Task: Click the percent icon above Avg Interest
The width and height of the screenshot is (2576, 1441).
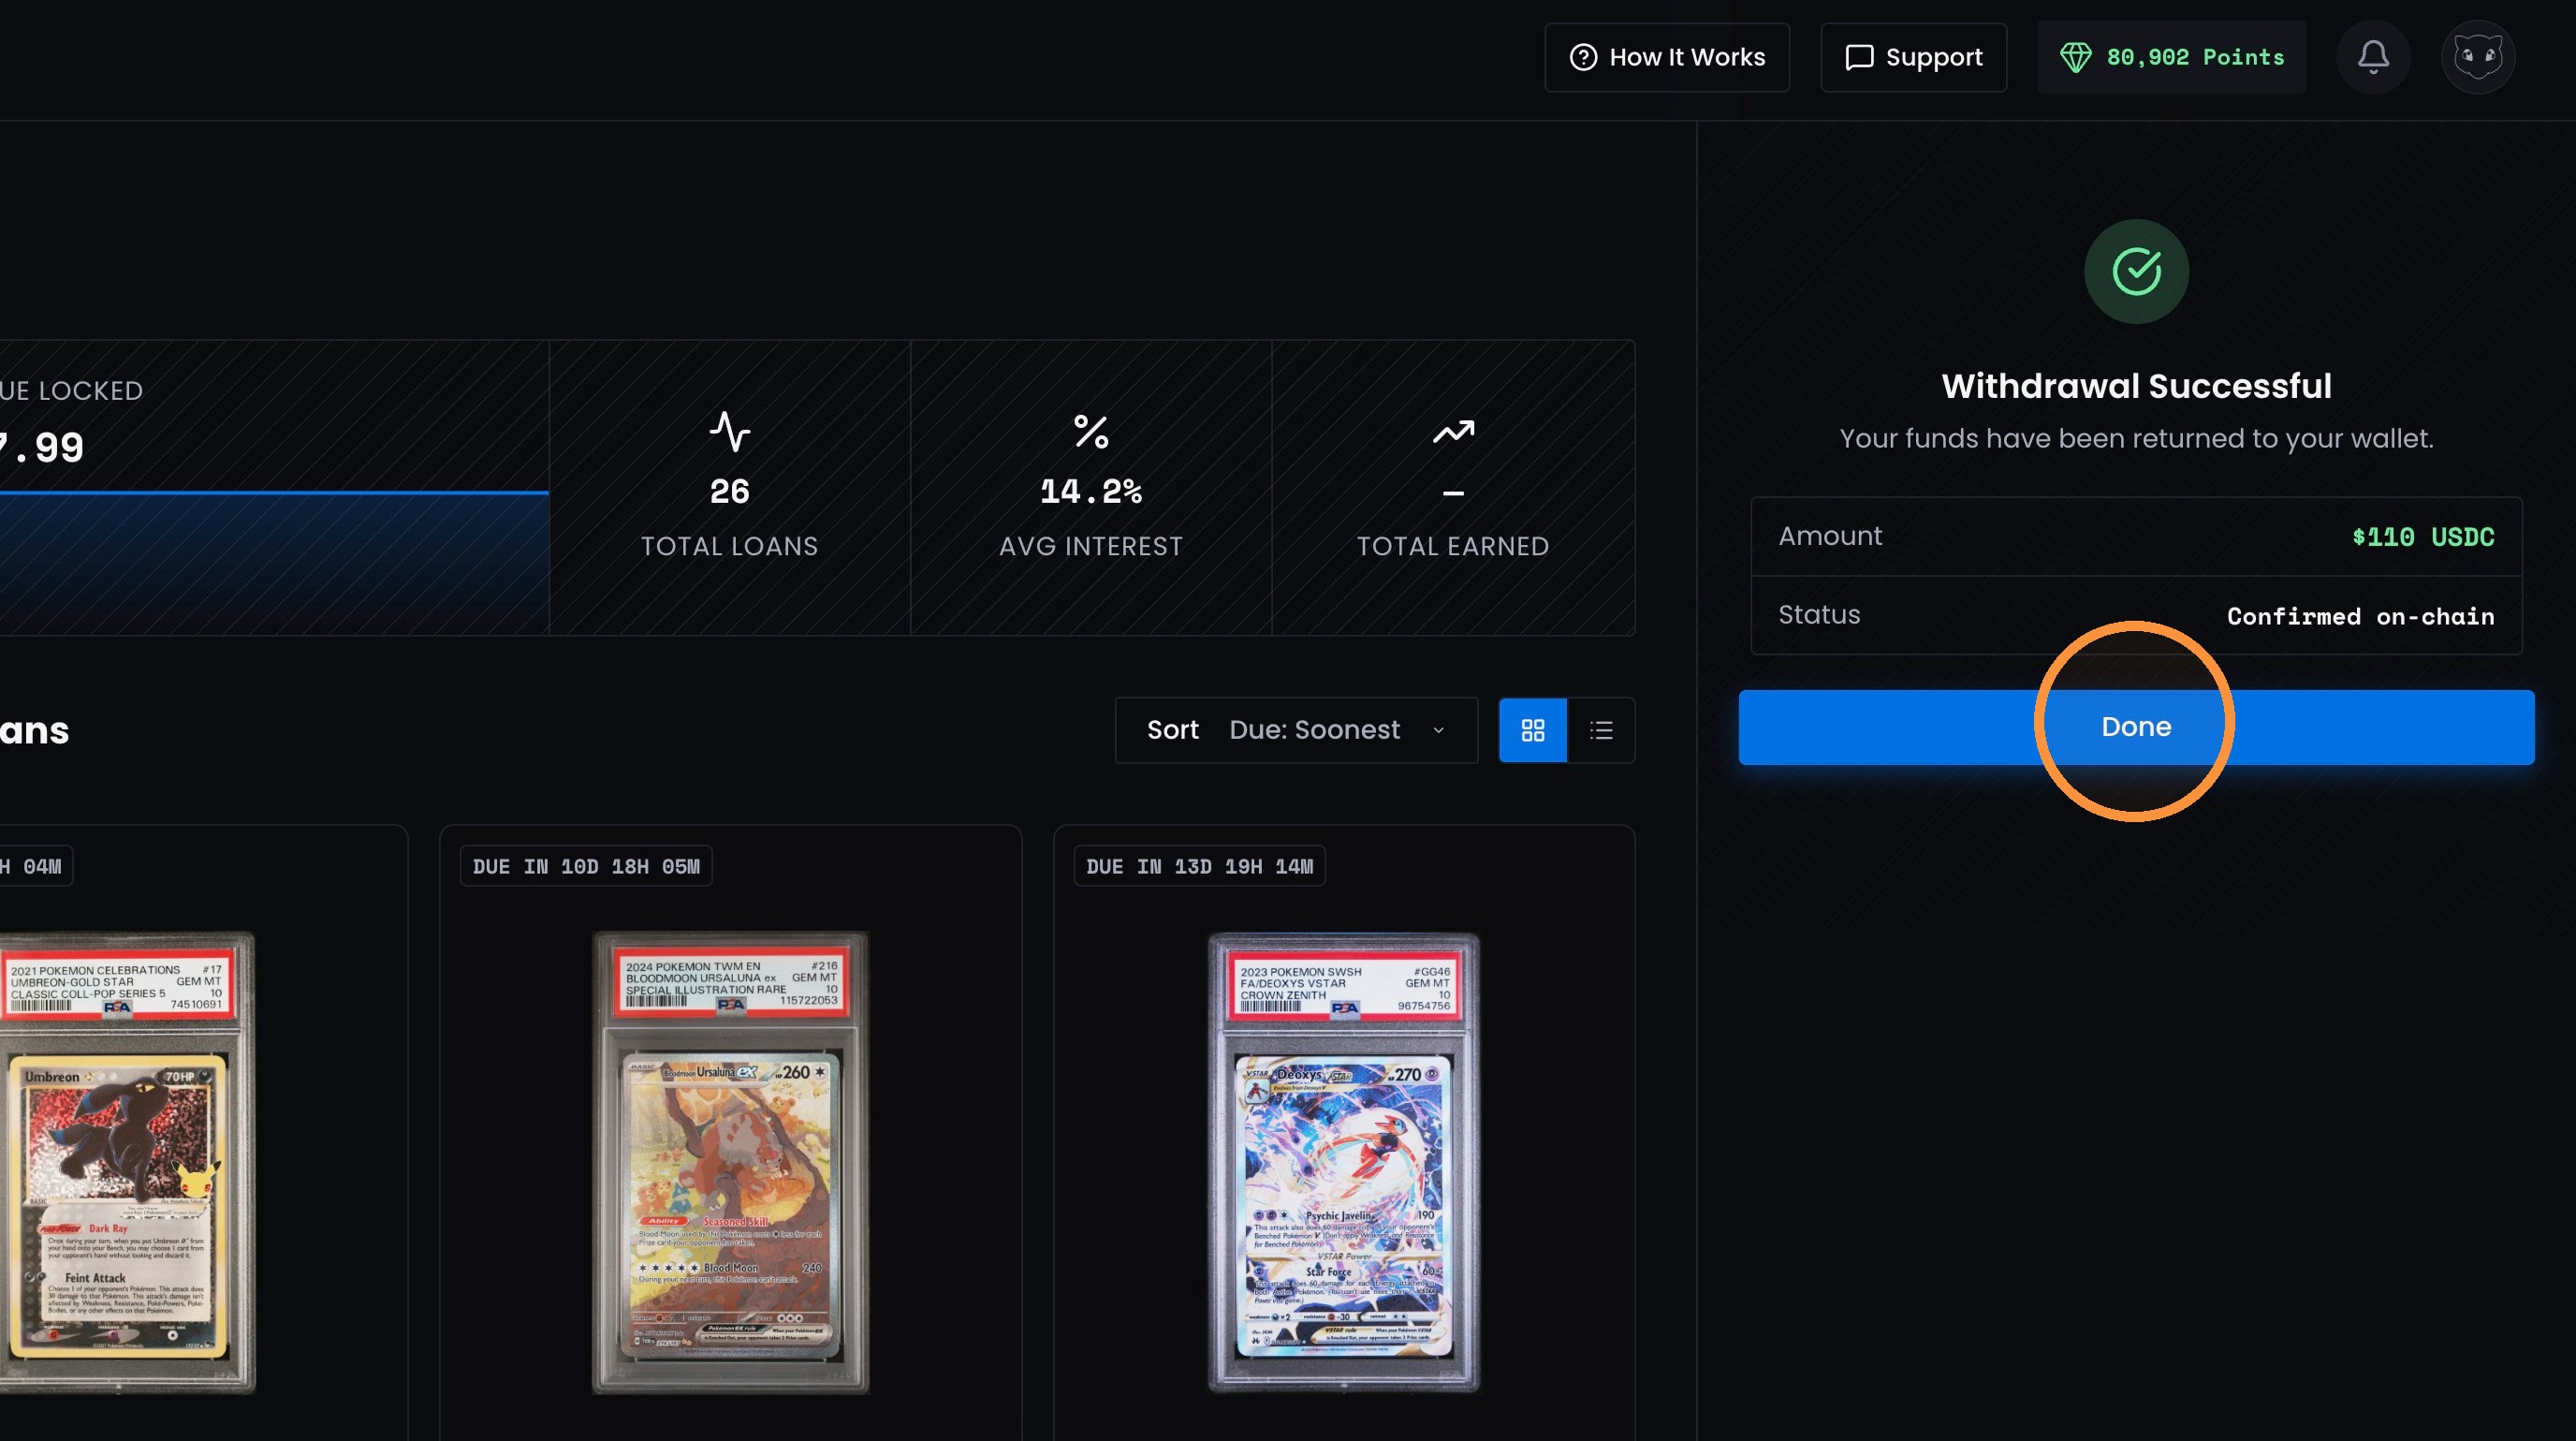Action: point(1091,432)
